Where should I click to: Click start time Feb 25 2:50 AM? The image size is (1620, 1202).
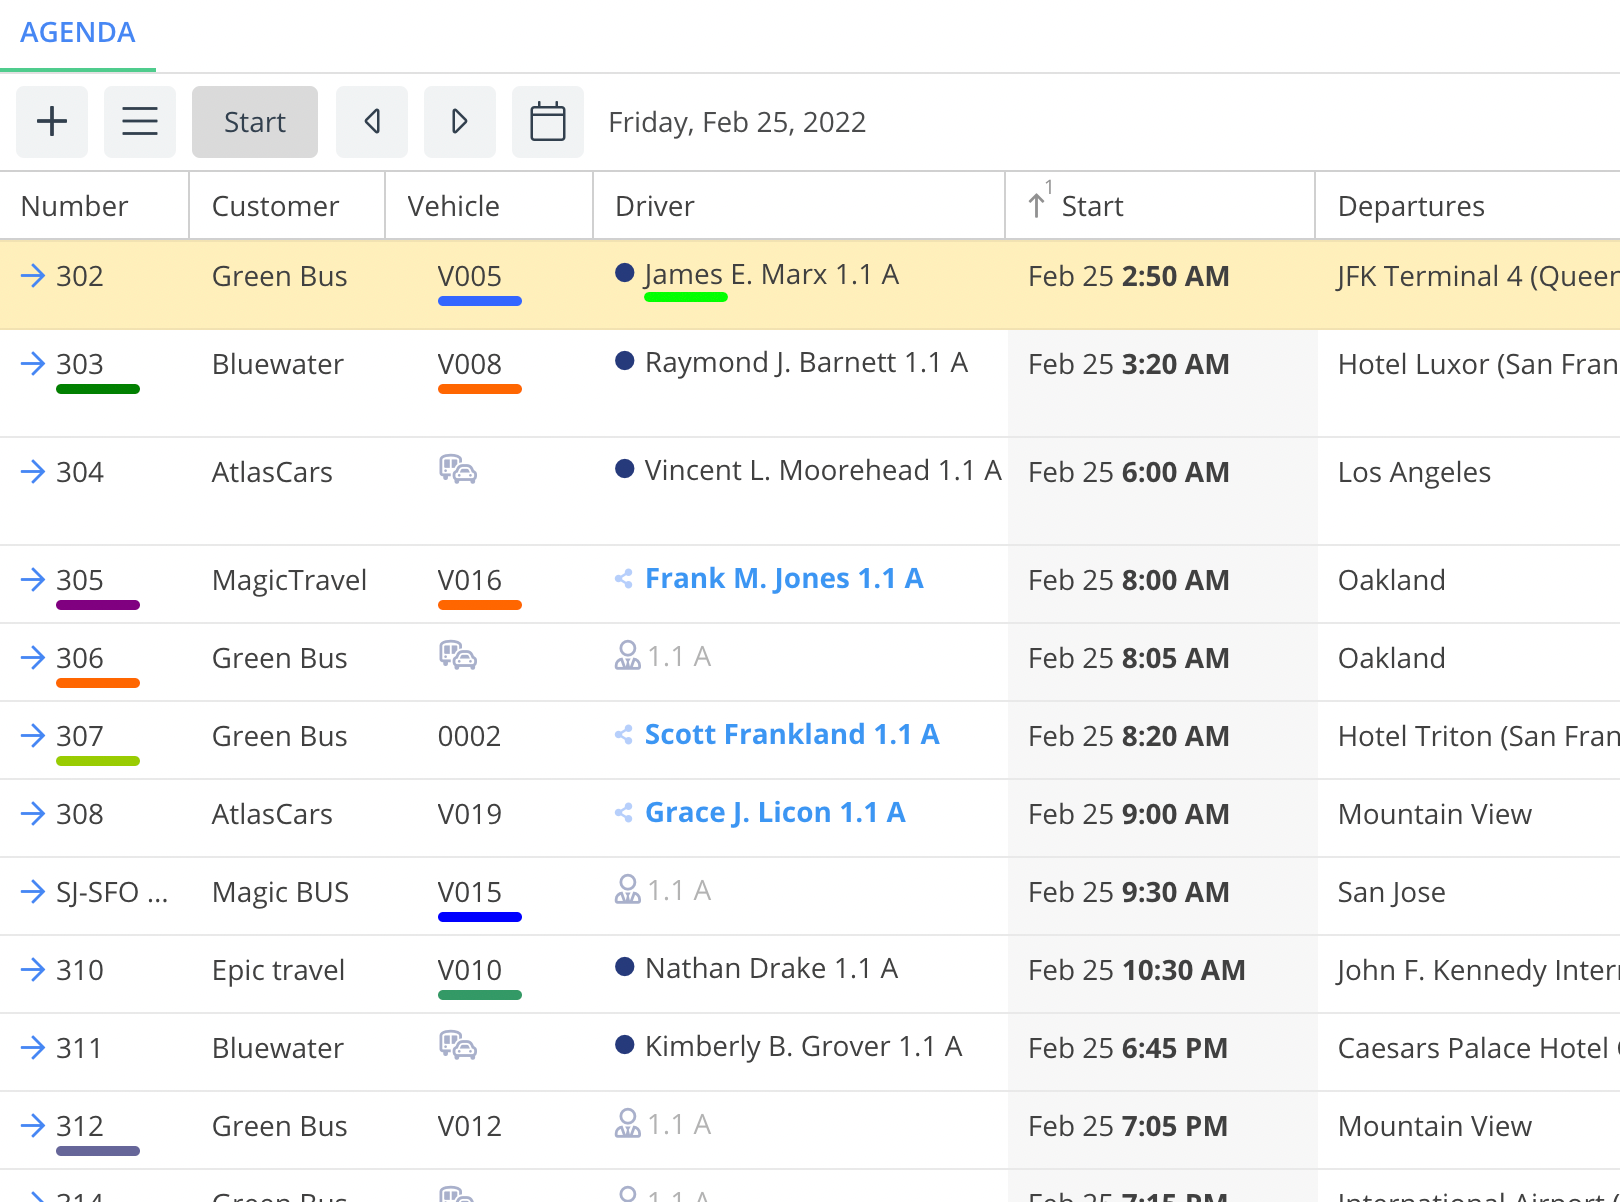(x=1129, y=276)
